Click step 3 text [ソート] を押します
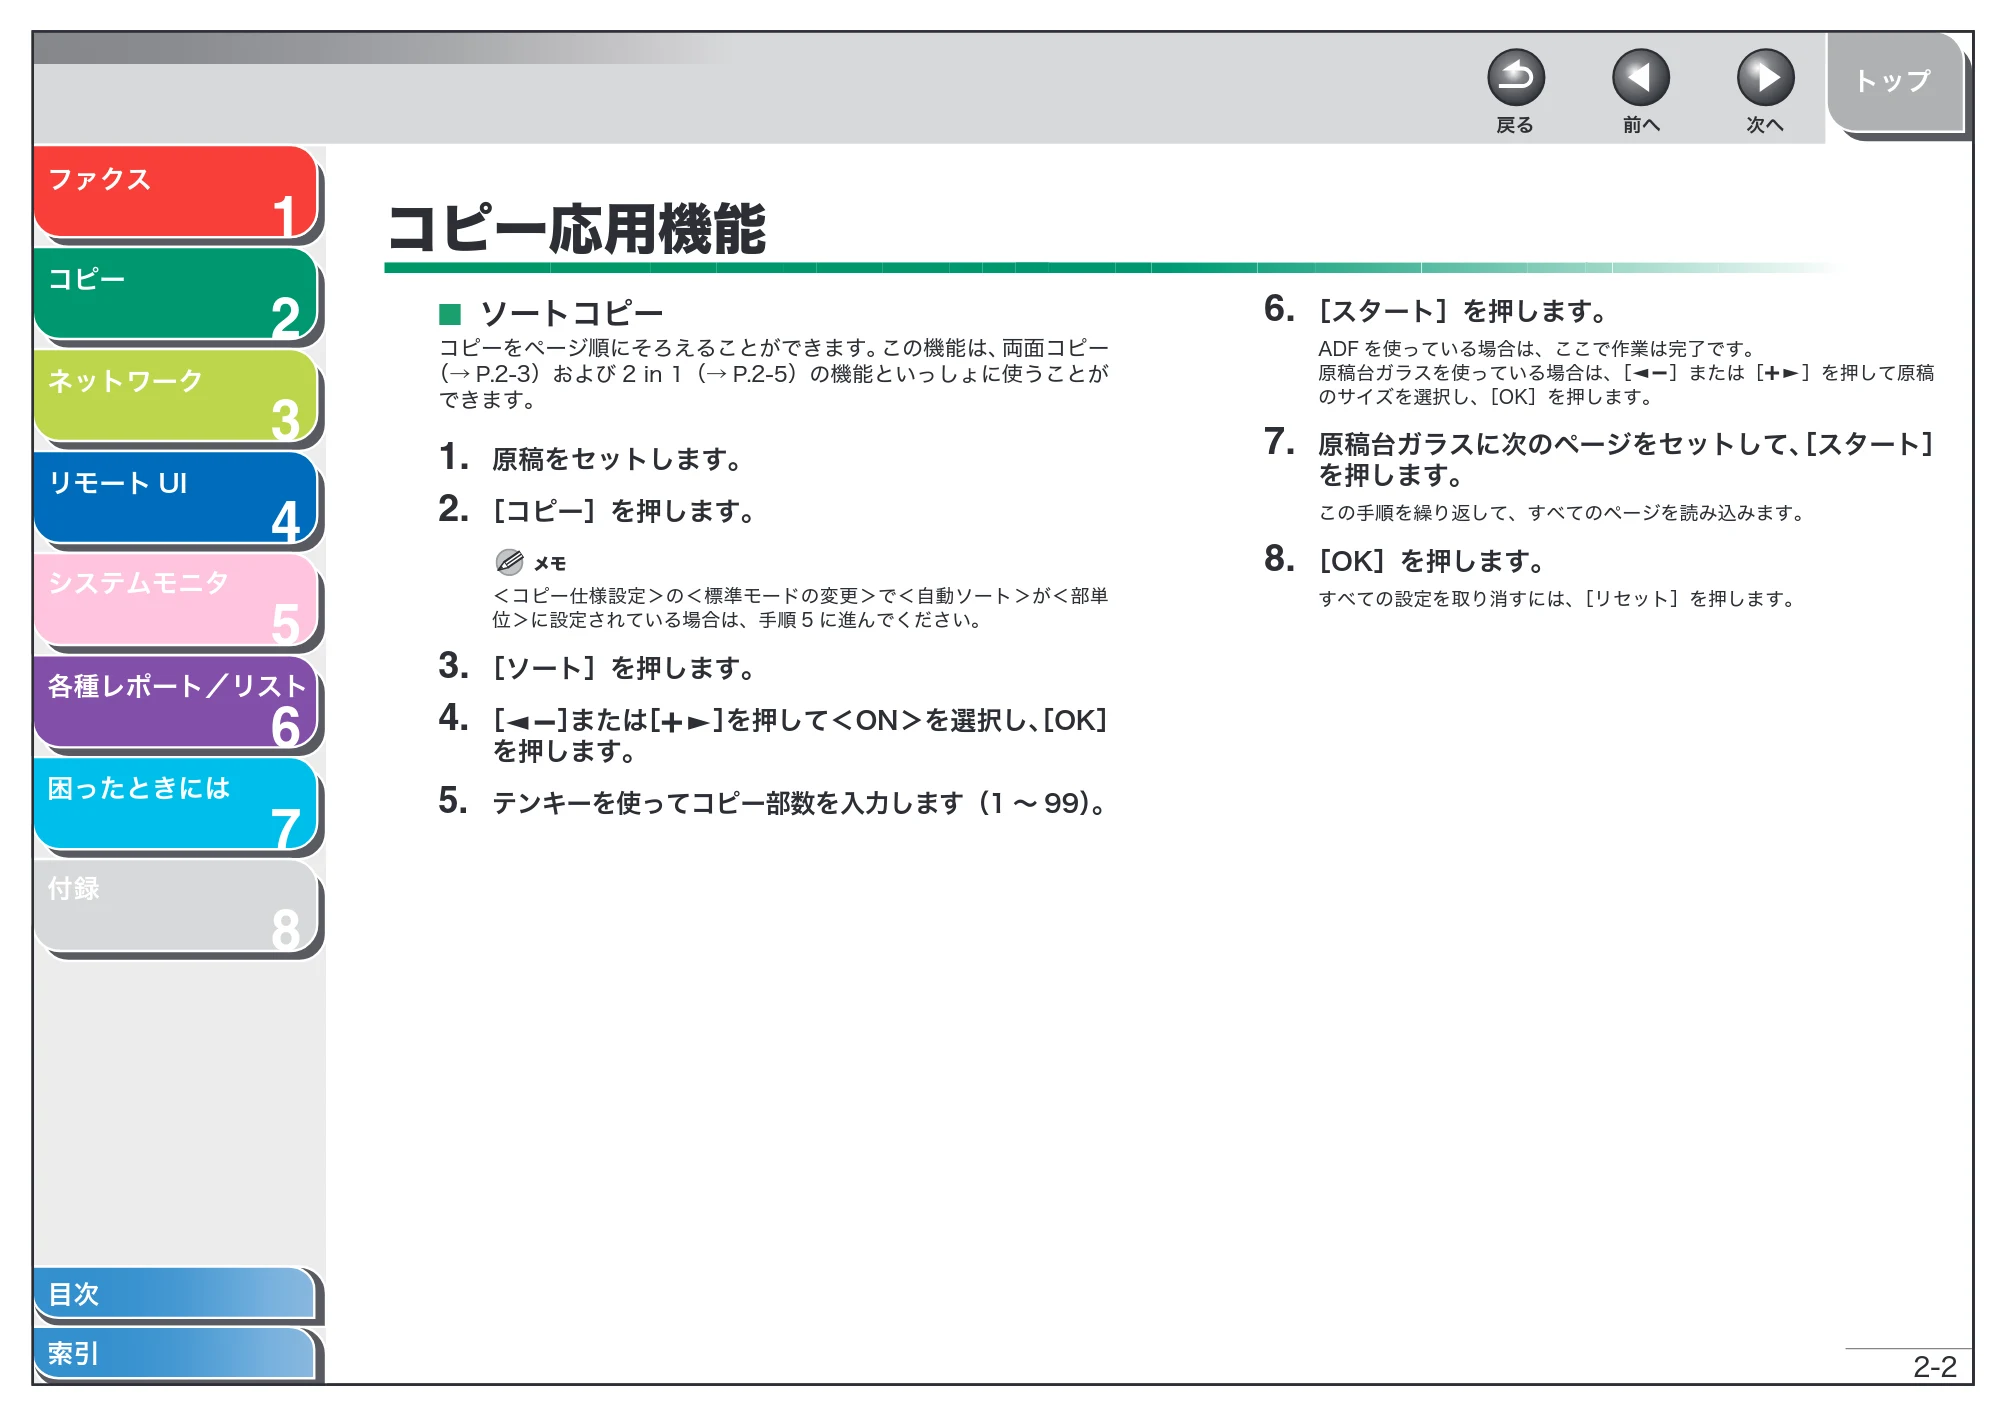2000x1415 pixels. tap(623, 667)
